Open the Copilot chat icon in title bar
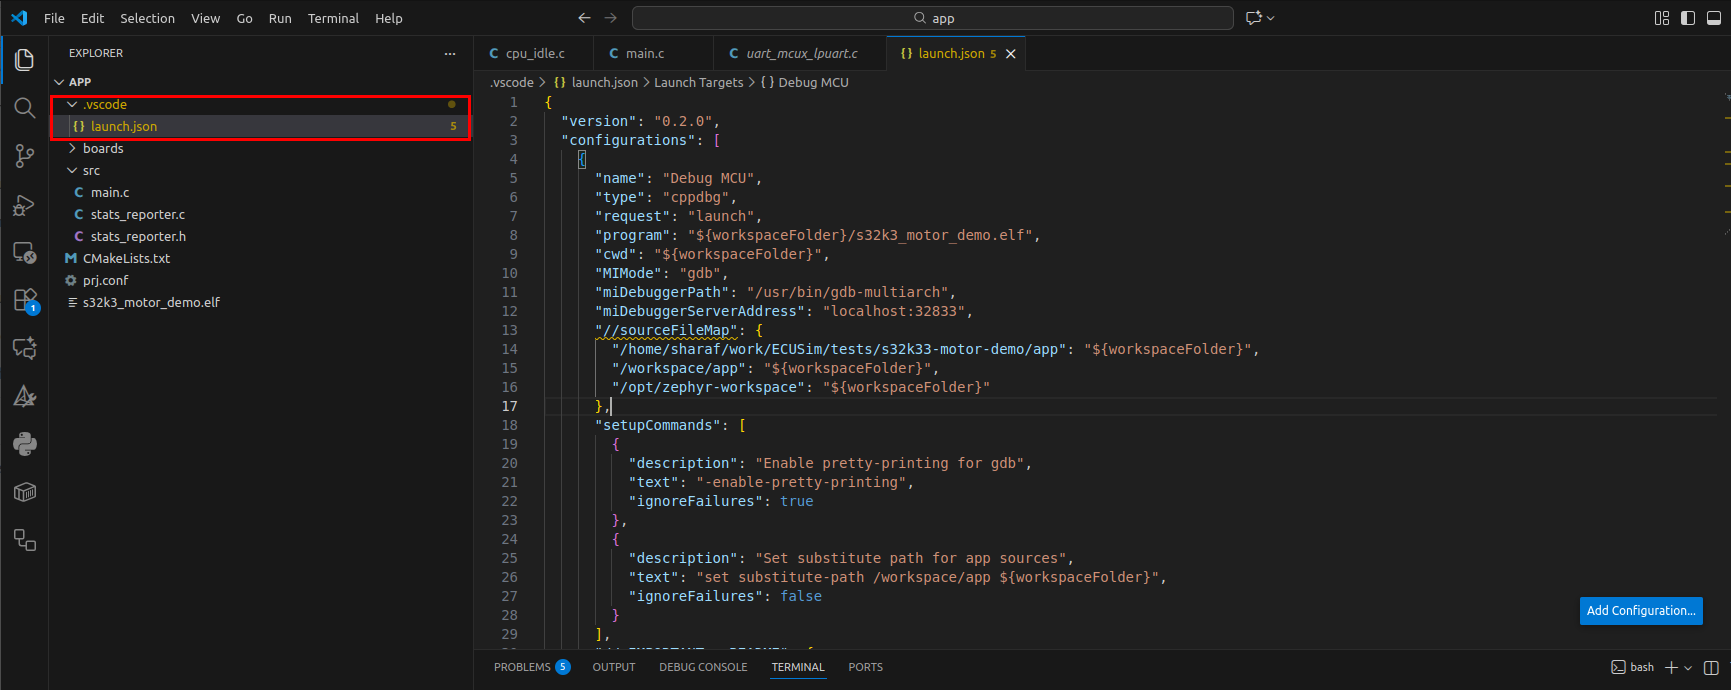 tap(1254, 18)
